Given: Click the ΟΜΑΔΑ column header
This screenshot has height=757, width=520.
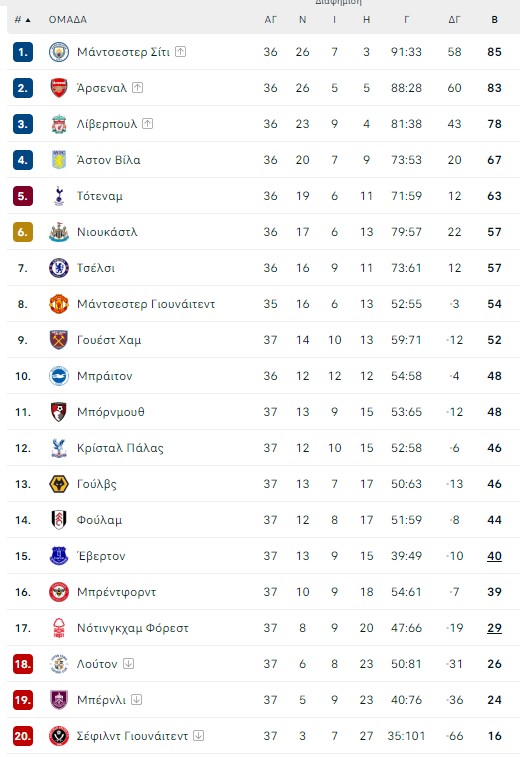Looking at the screenshot, I should [68, 20].
